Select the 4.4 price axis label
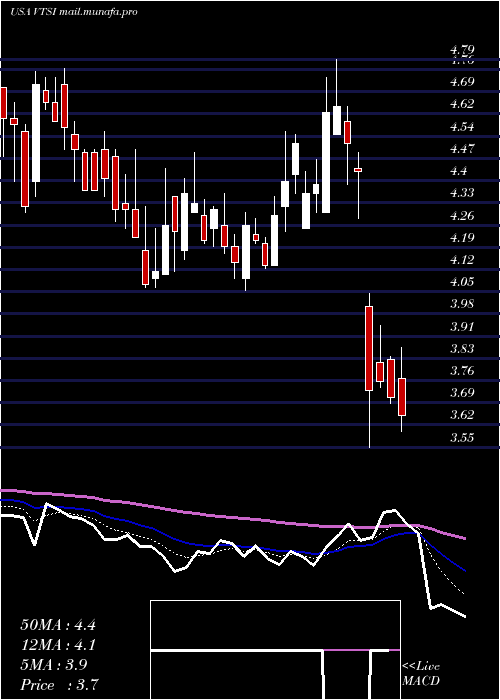 [x=458, y=171]
